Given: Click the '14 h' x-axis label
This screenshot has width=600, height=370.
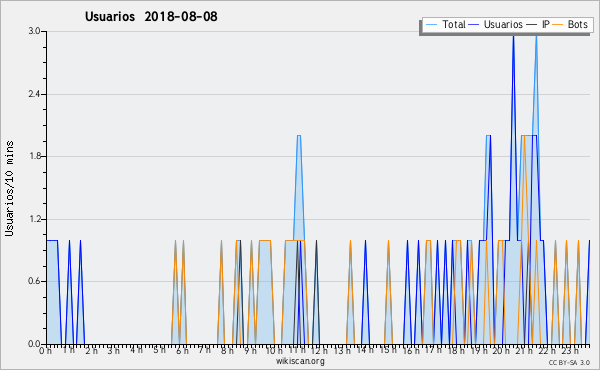Looking at the screenshot, I should [x=365, y=350].
